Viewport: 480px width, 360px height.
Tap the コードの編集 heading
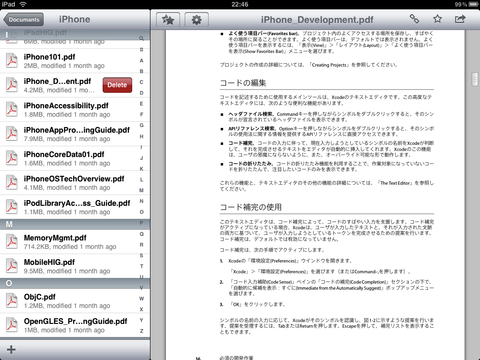pyautogui.click(x=243, y=83)
